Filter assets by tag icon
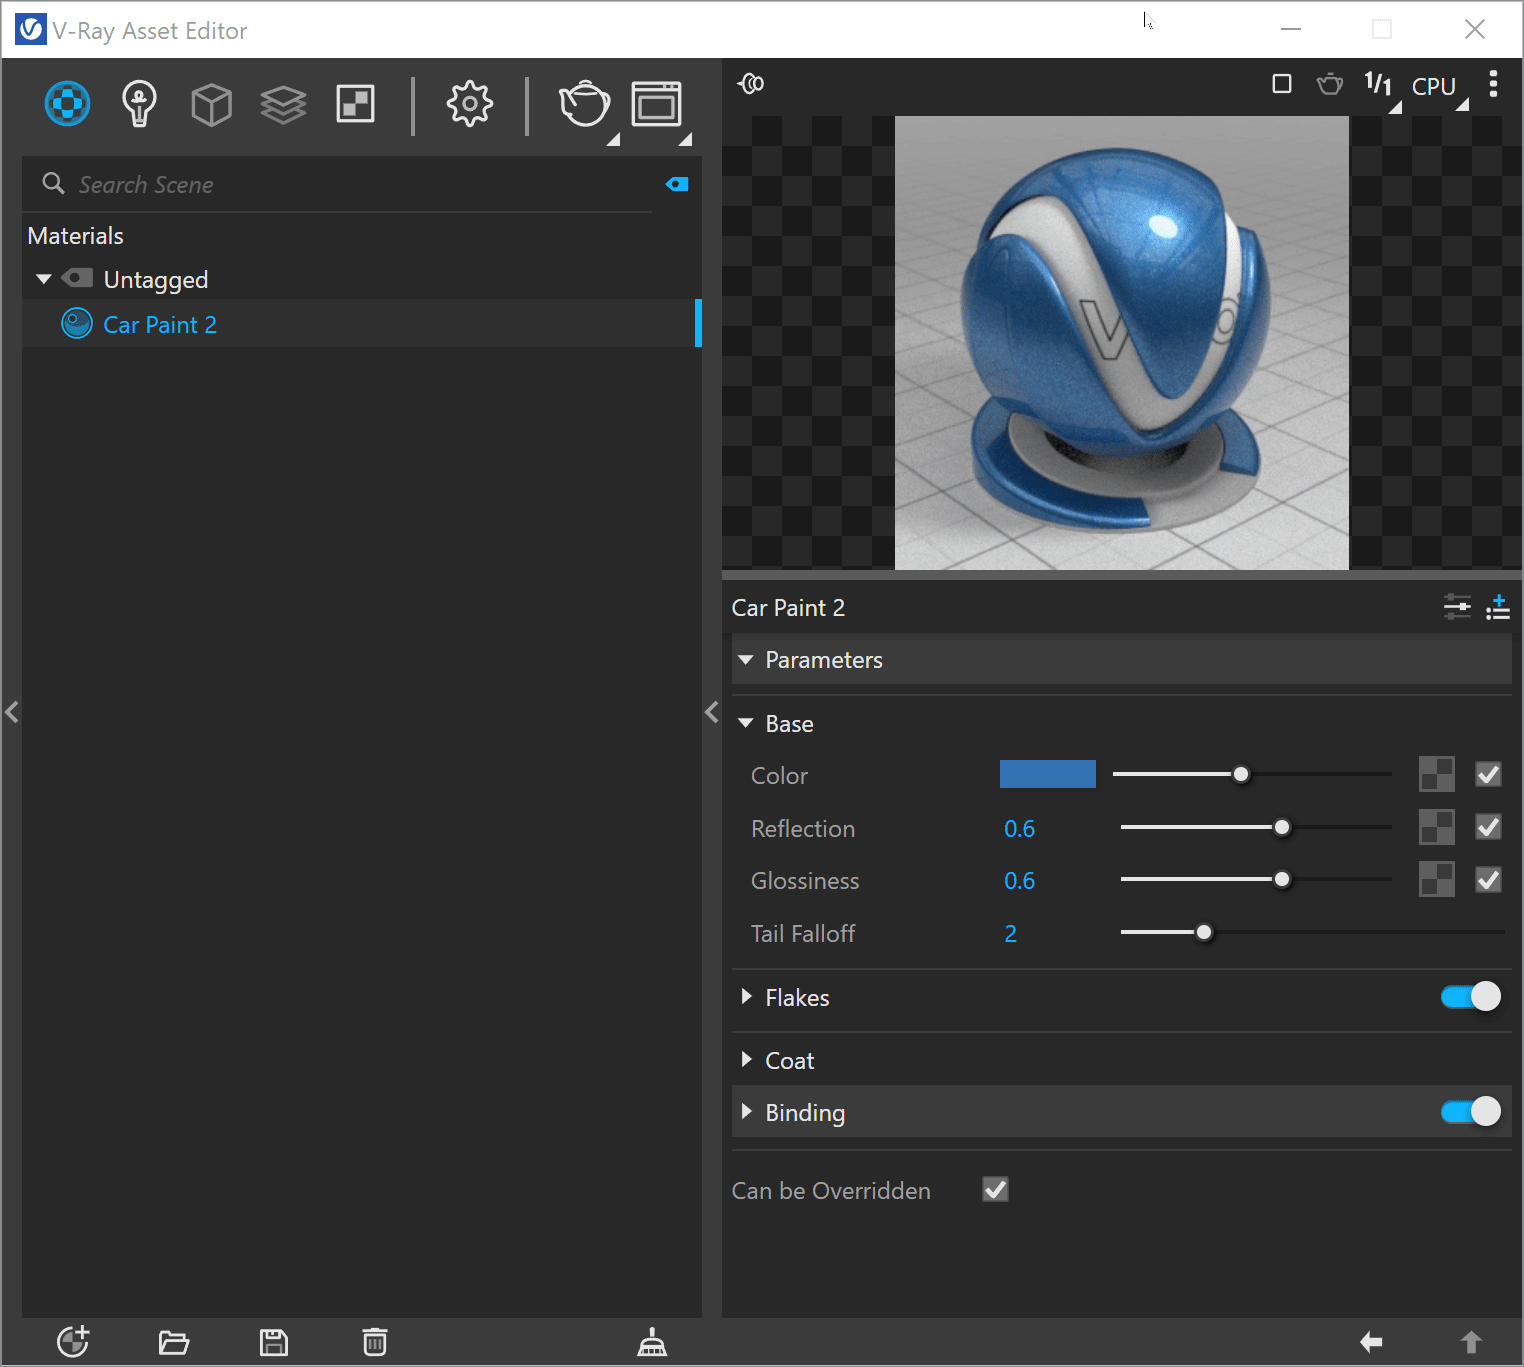Screen dimensions: 1524x1367 (677, 184)
